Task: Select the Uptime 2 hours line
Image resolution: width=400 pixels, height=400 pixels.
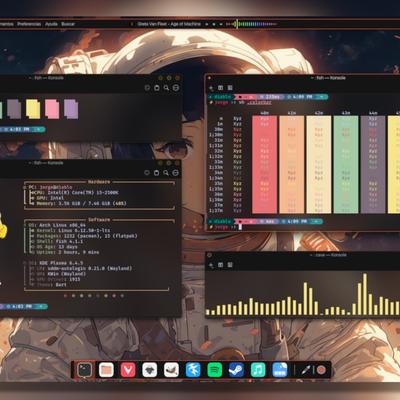Action: [64, 252]
